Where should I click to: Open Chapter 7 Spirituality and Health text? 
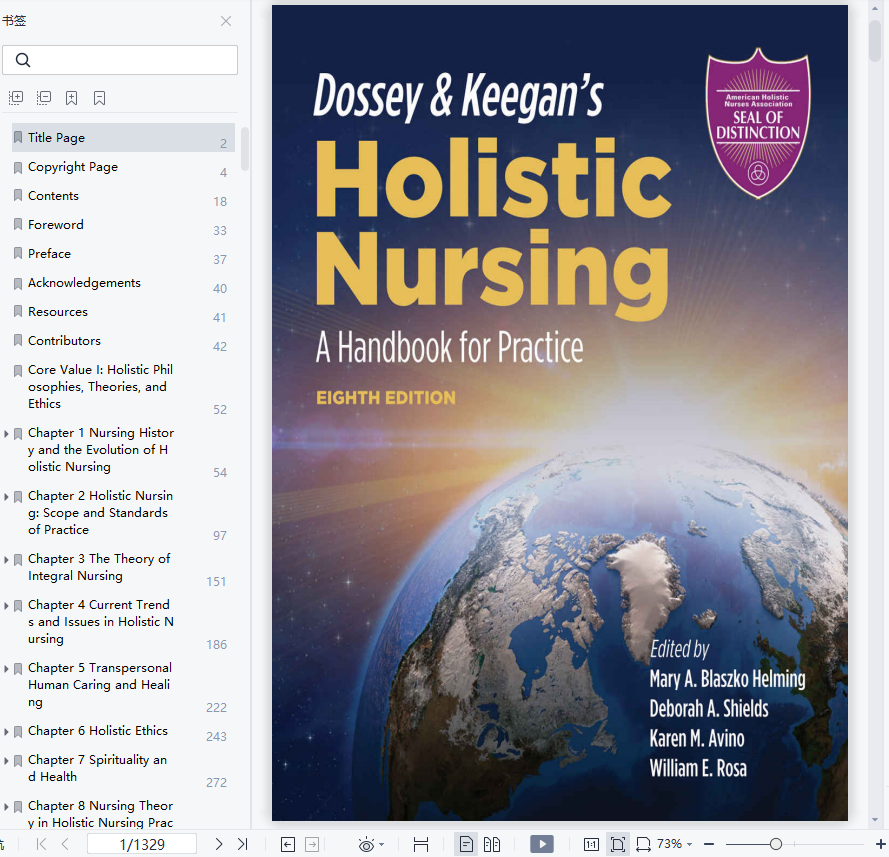pyautogui.click(x=98, y=769)
